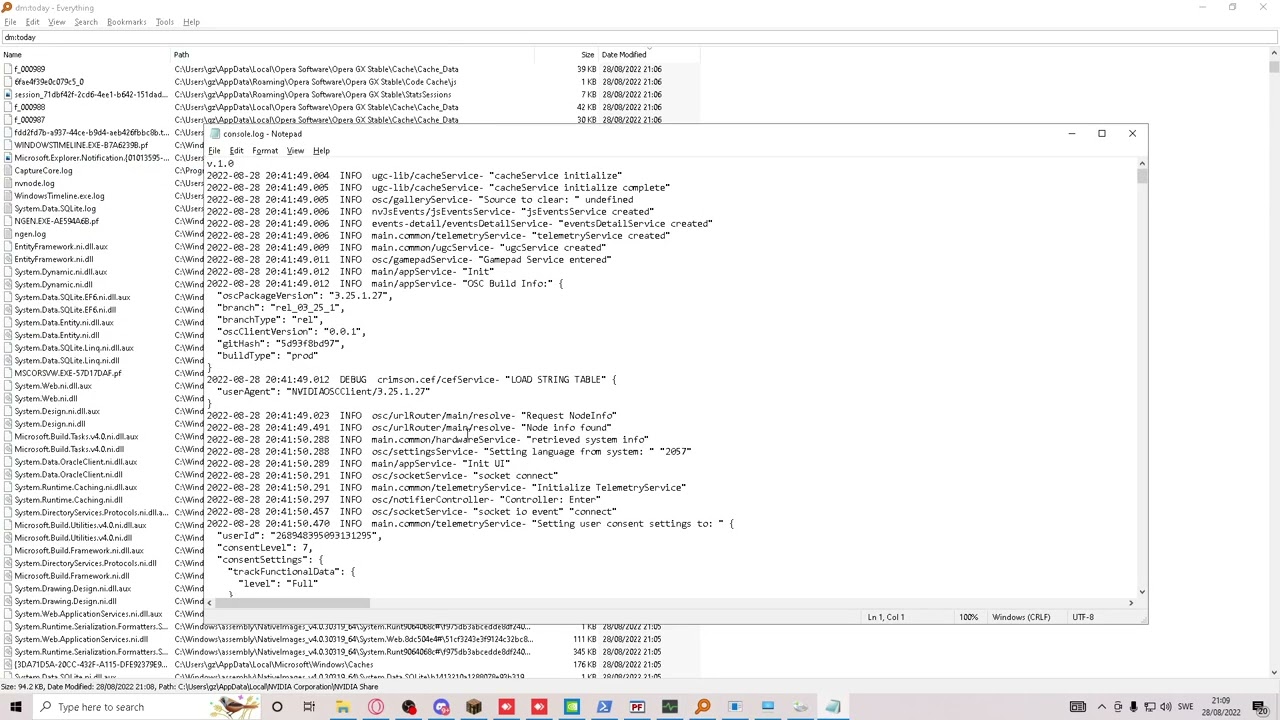Image resolution: width=1280 pixels, height=720 pixels.
Task: Show hidden system tray icons
Action: [1101, 707]
